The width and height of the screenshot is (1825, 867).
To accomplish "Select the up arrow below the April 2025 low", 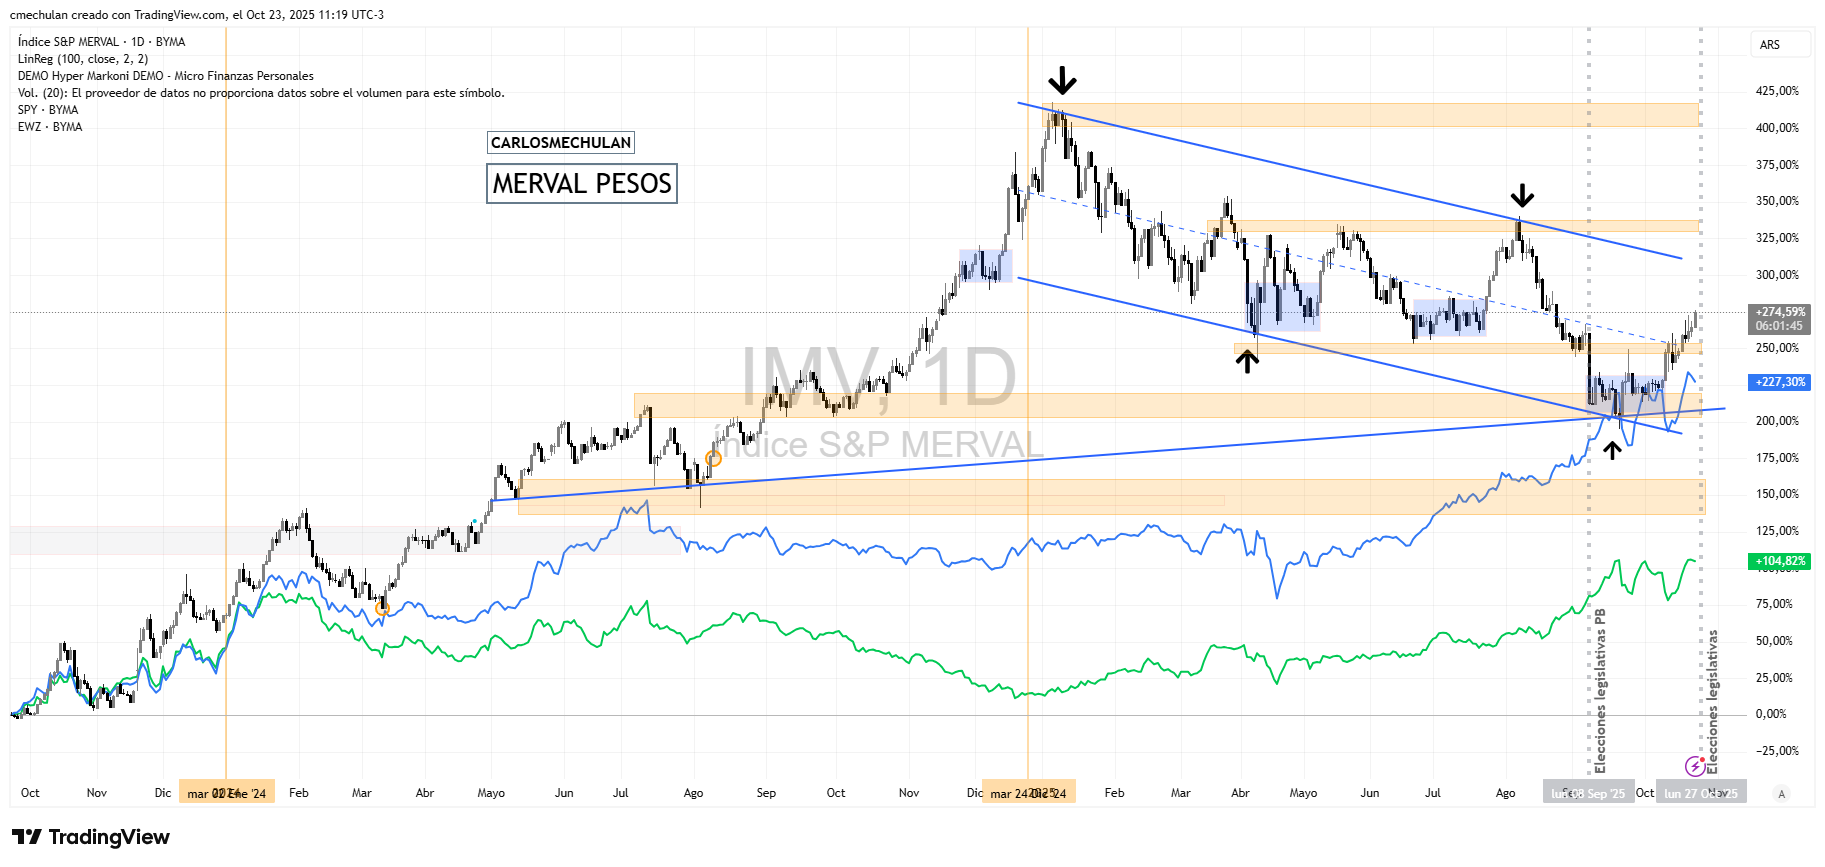I will 1246,360.
